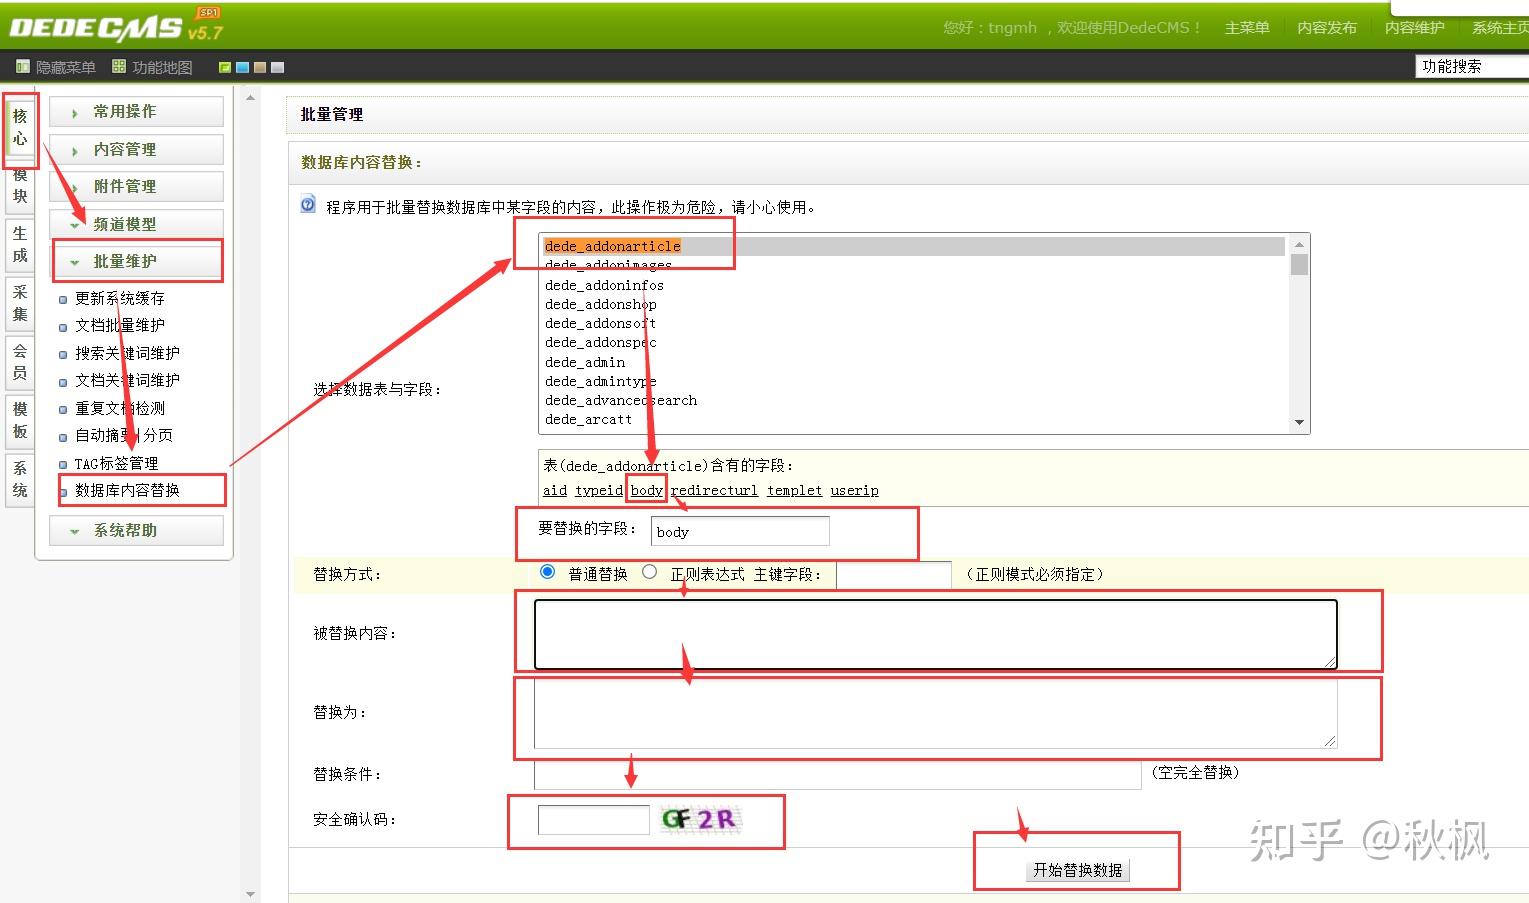Image resolution: width=1529 pixels, height=903 pixels.
Task: Expand the 内容管理 menu group
Action: click(x=136, y=149)
